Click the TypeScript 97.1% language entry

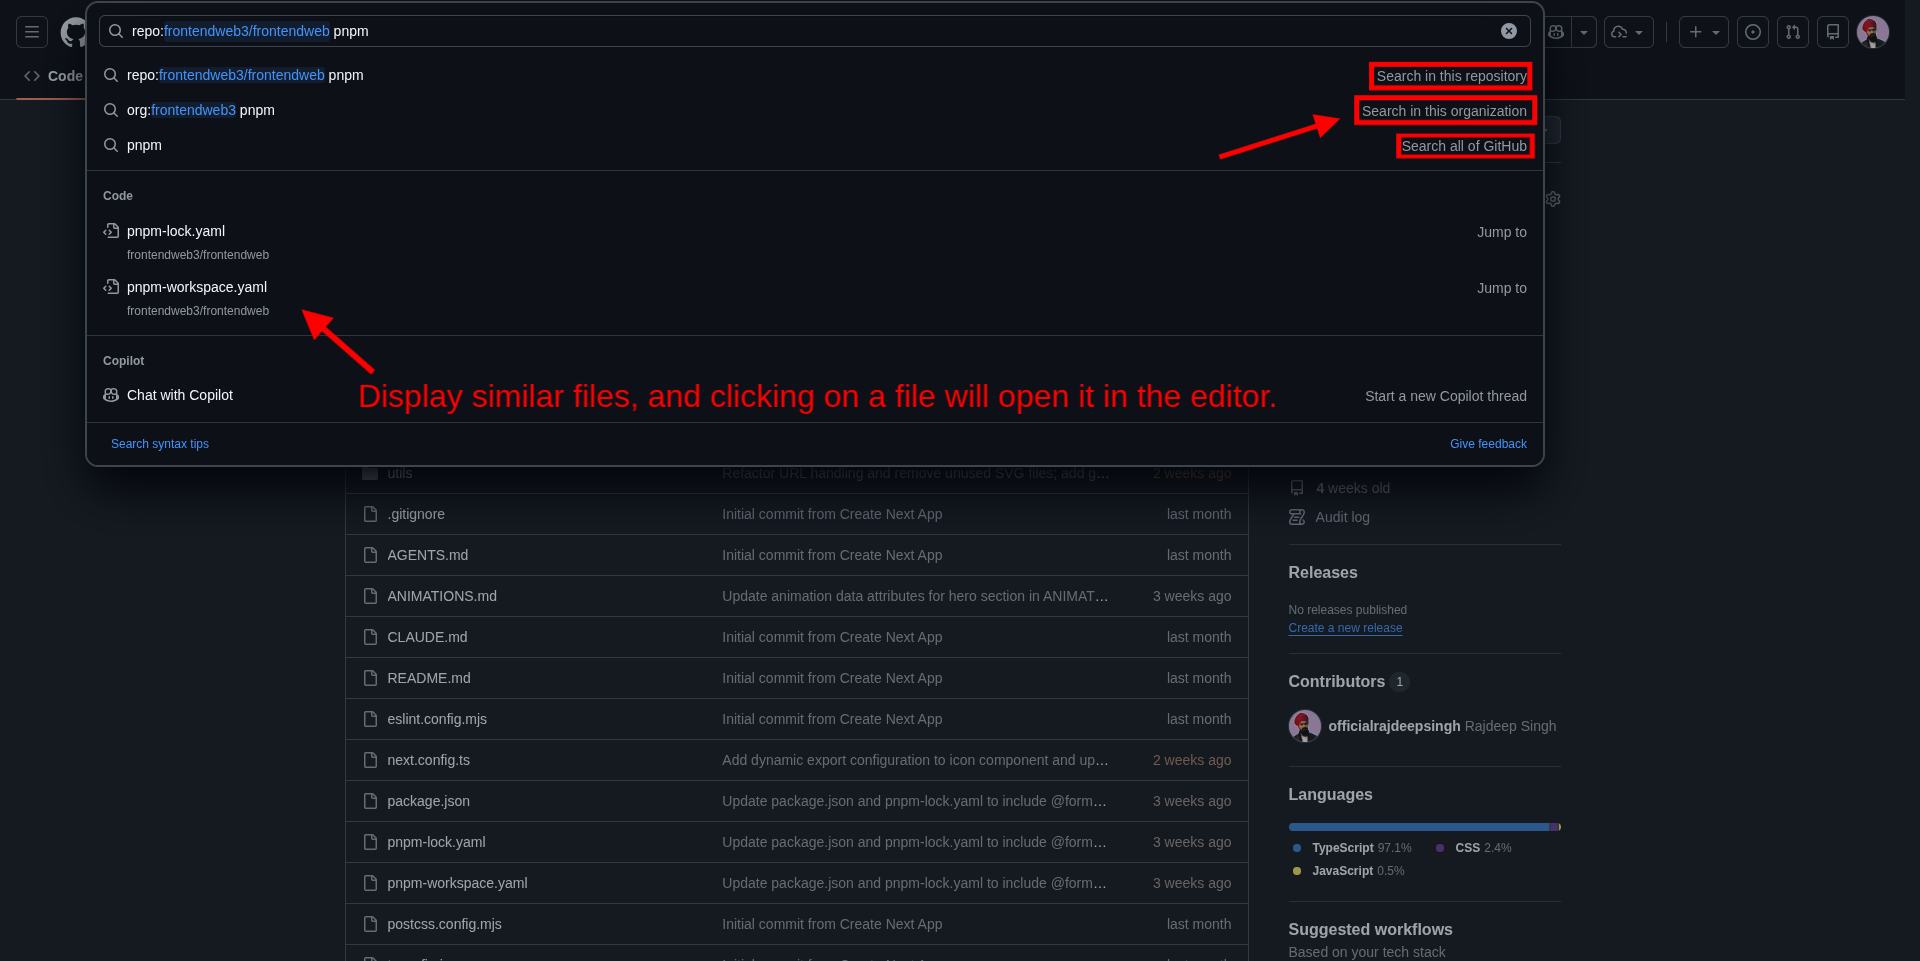point(1352,848)
